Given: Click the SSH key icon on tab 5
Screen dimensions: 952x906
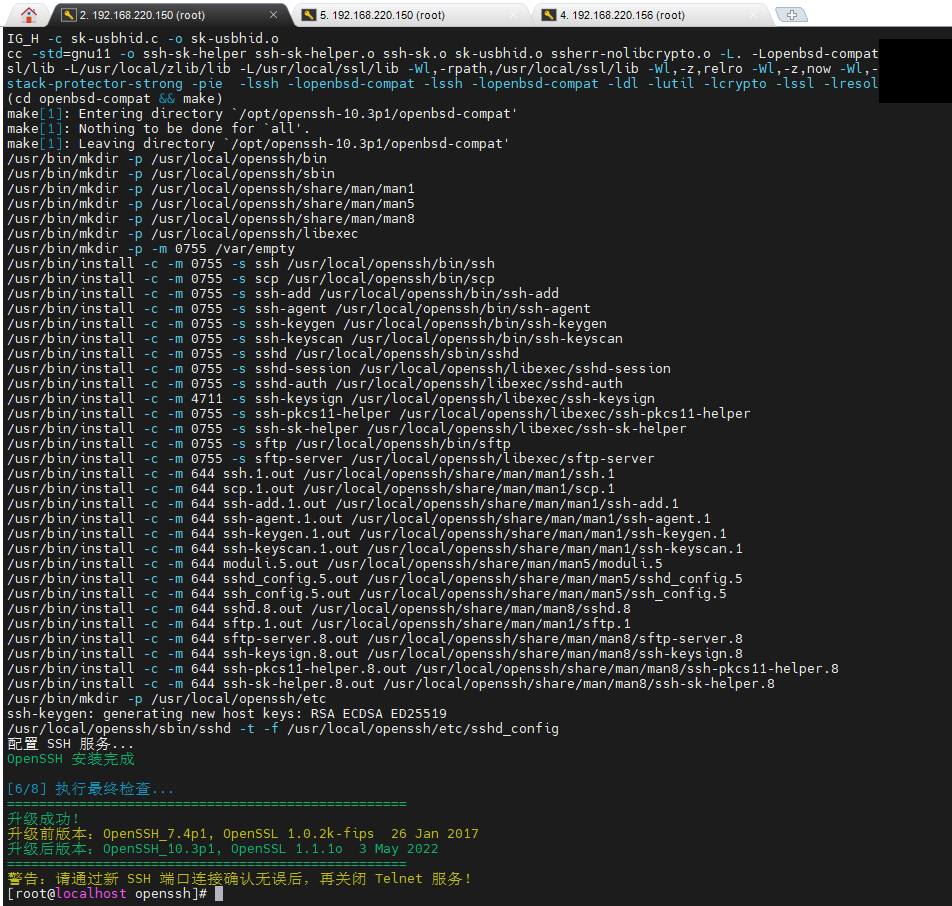Looking at the screenshot, I should pyautogui.click(x=309, y=15).
